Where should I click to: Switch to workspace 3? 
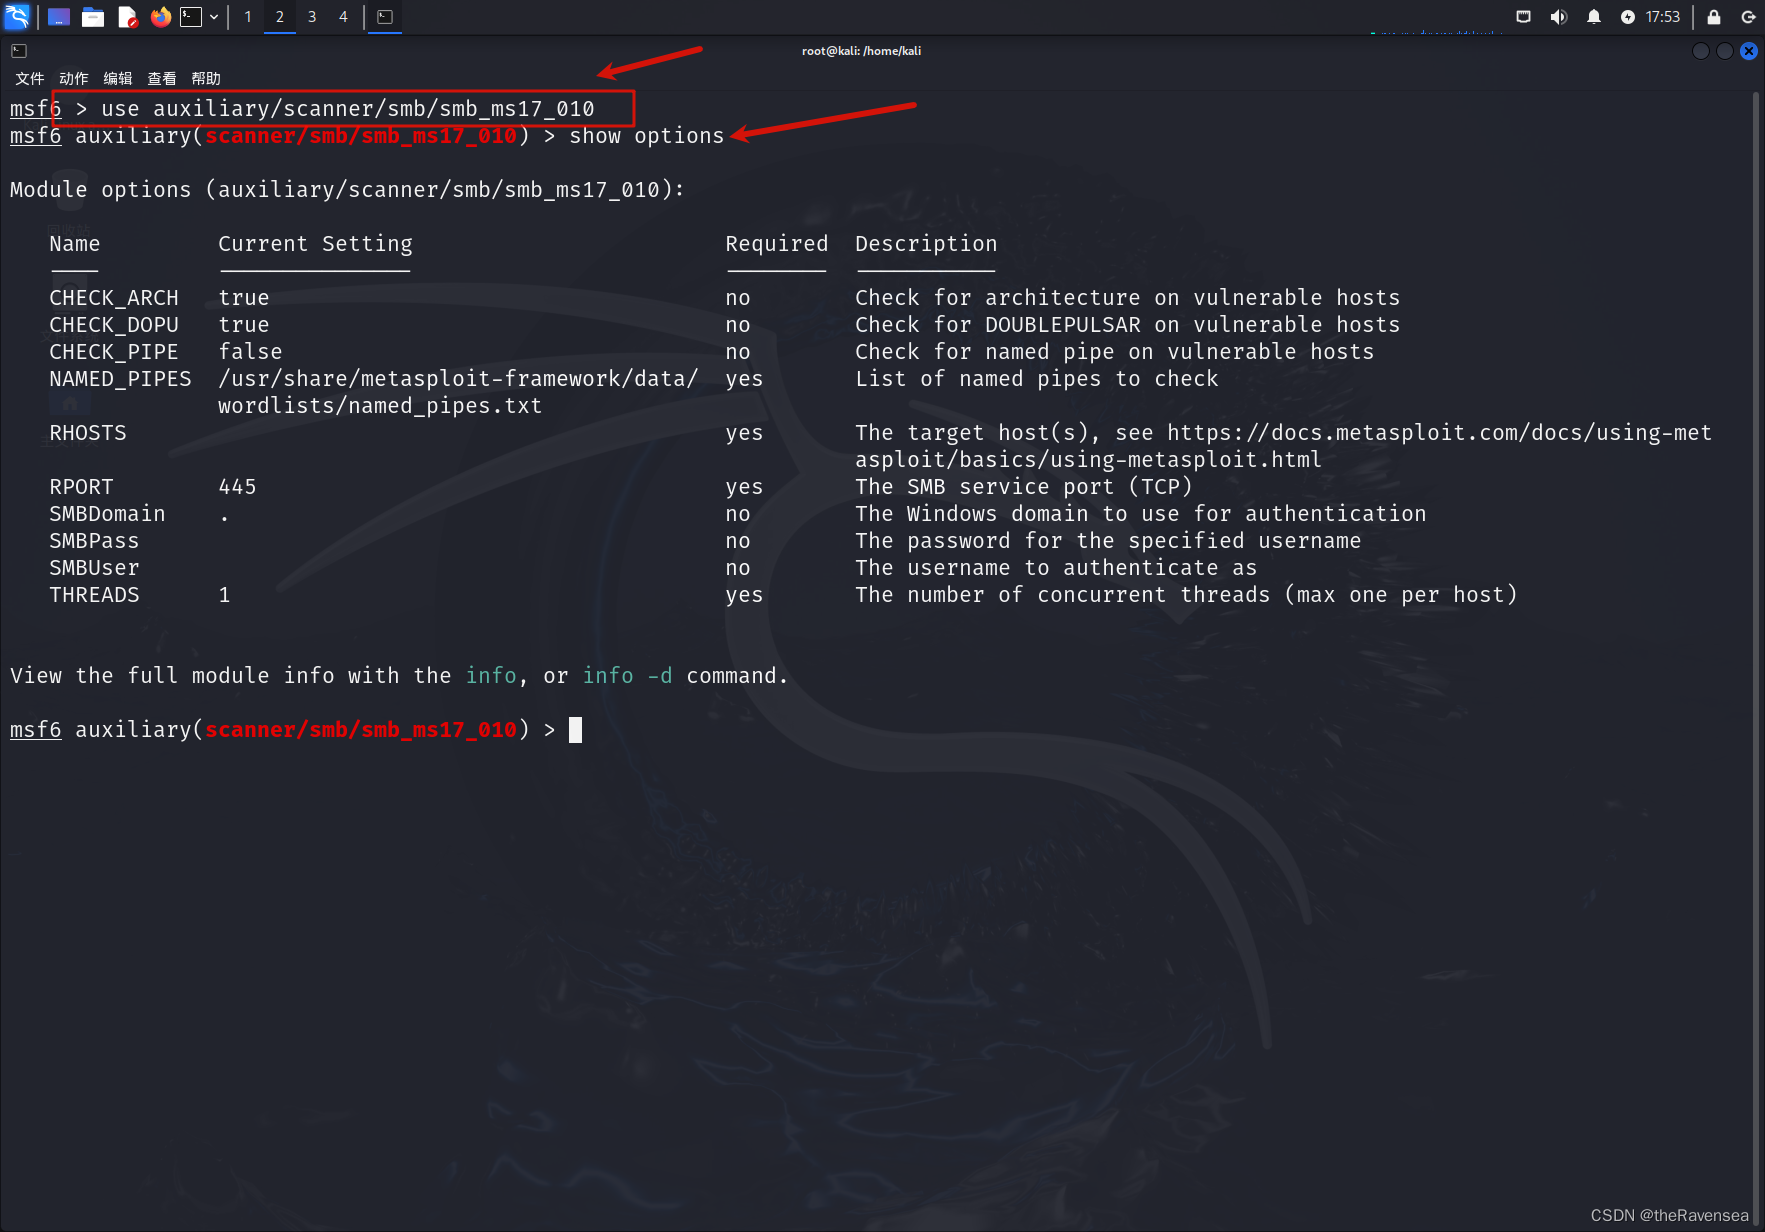click(312, 17)
